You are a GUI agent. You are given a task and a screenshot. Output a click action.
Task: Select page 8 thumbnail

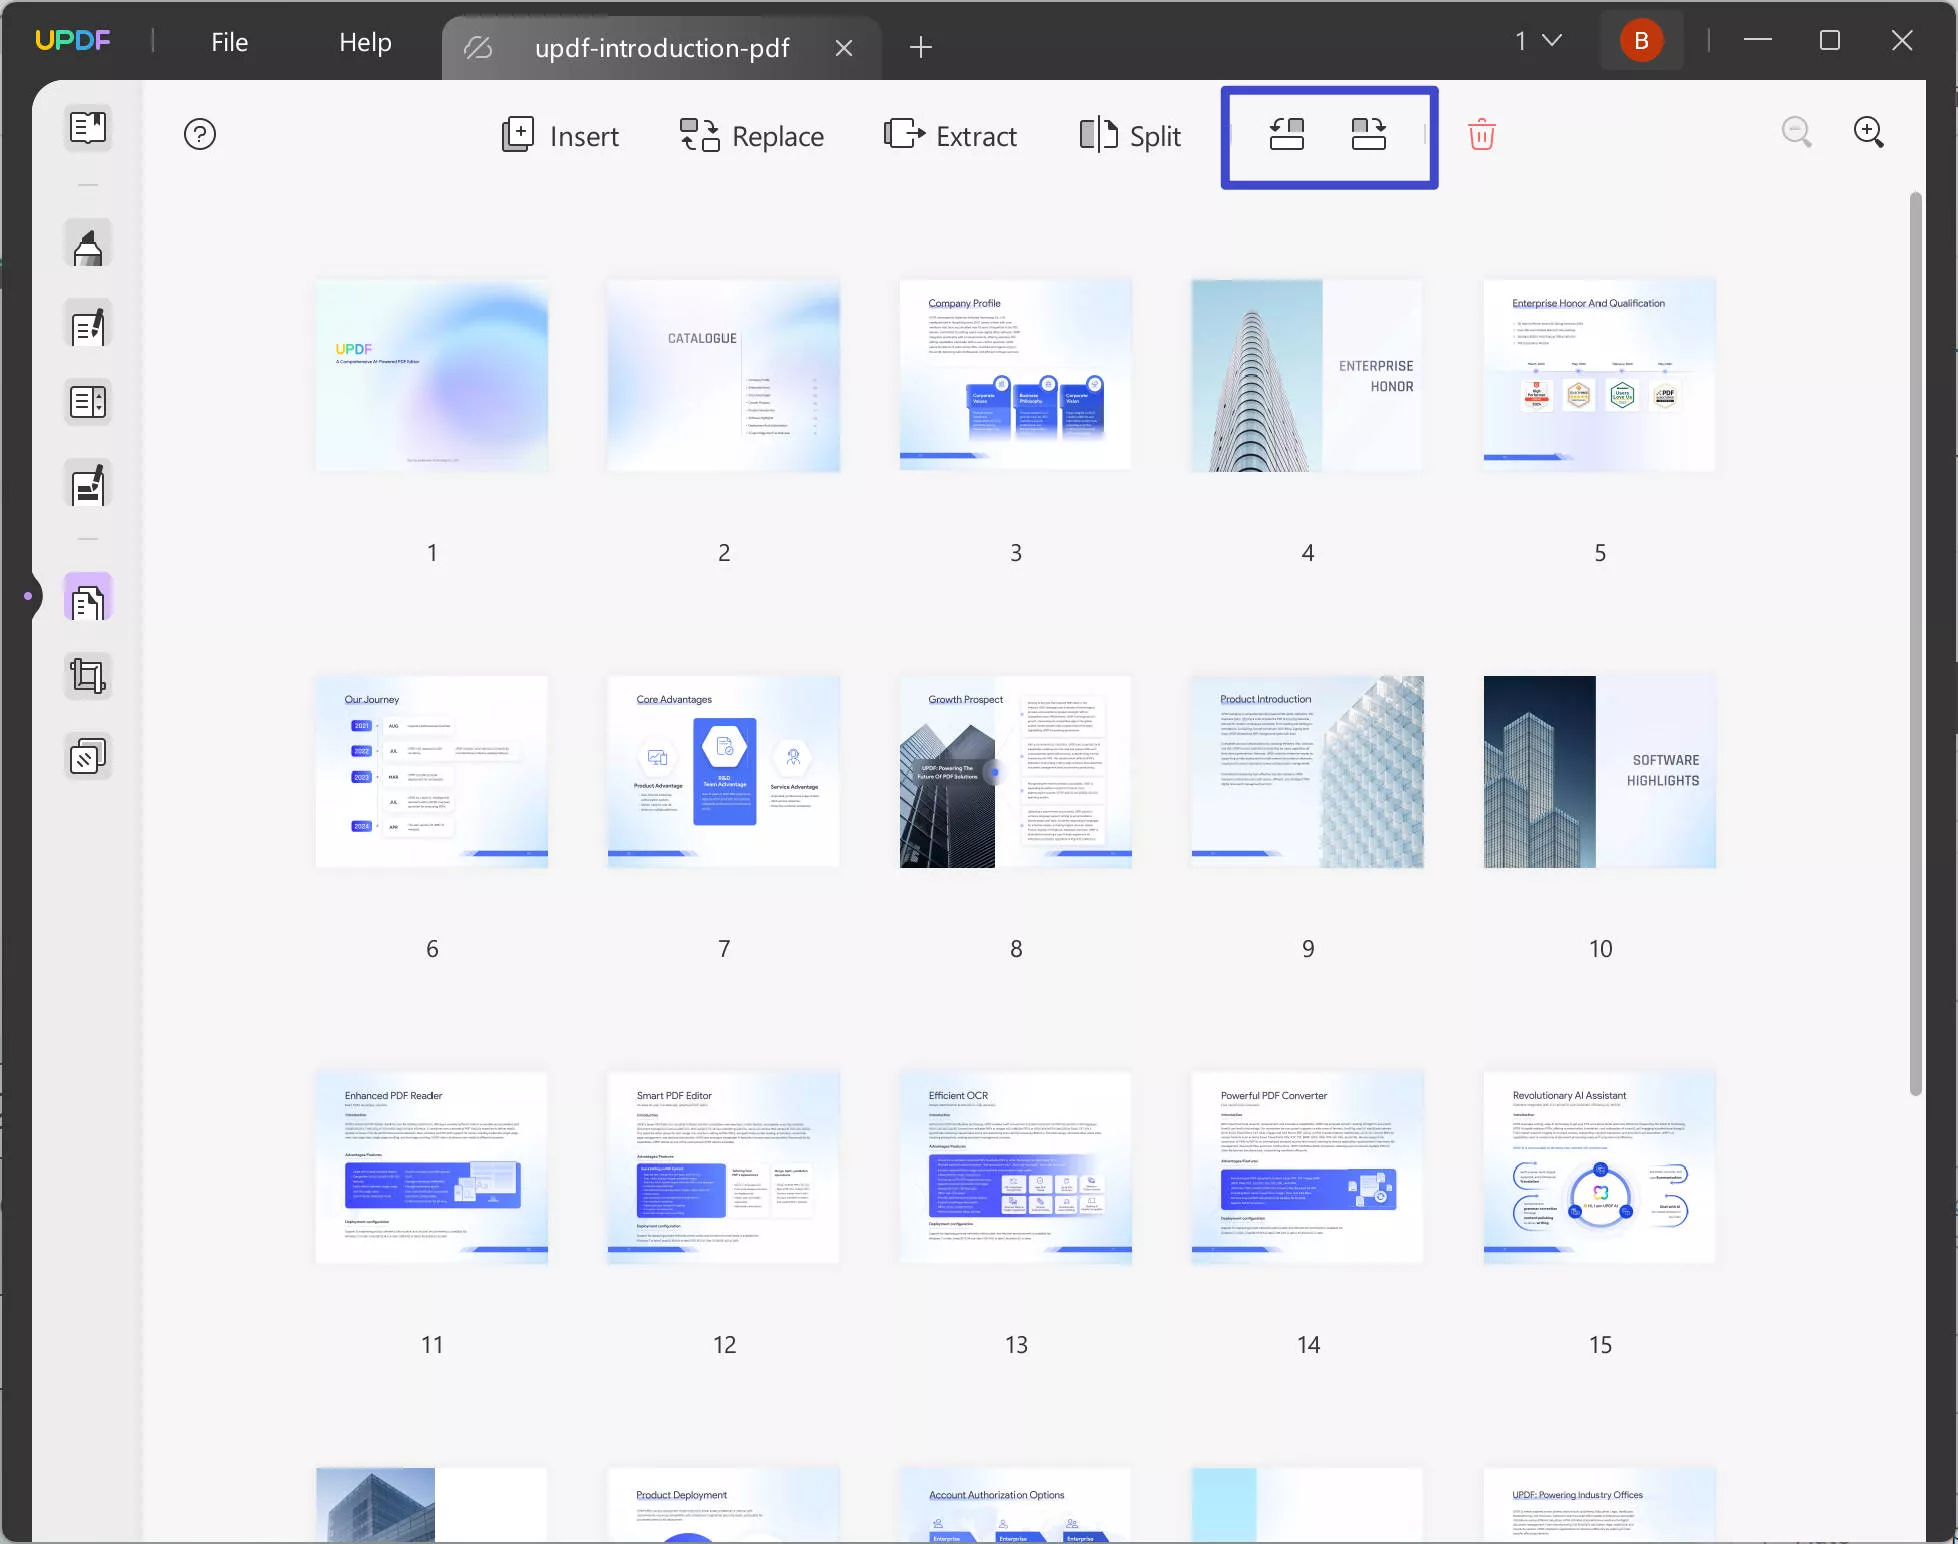click(1016, 770)
